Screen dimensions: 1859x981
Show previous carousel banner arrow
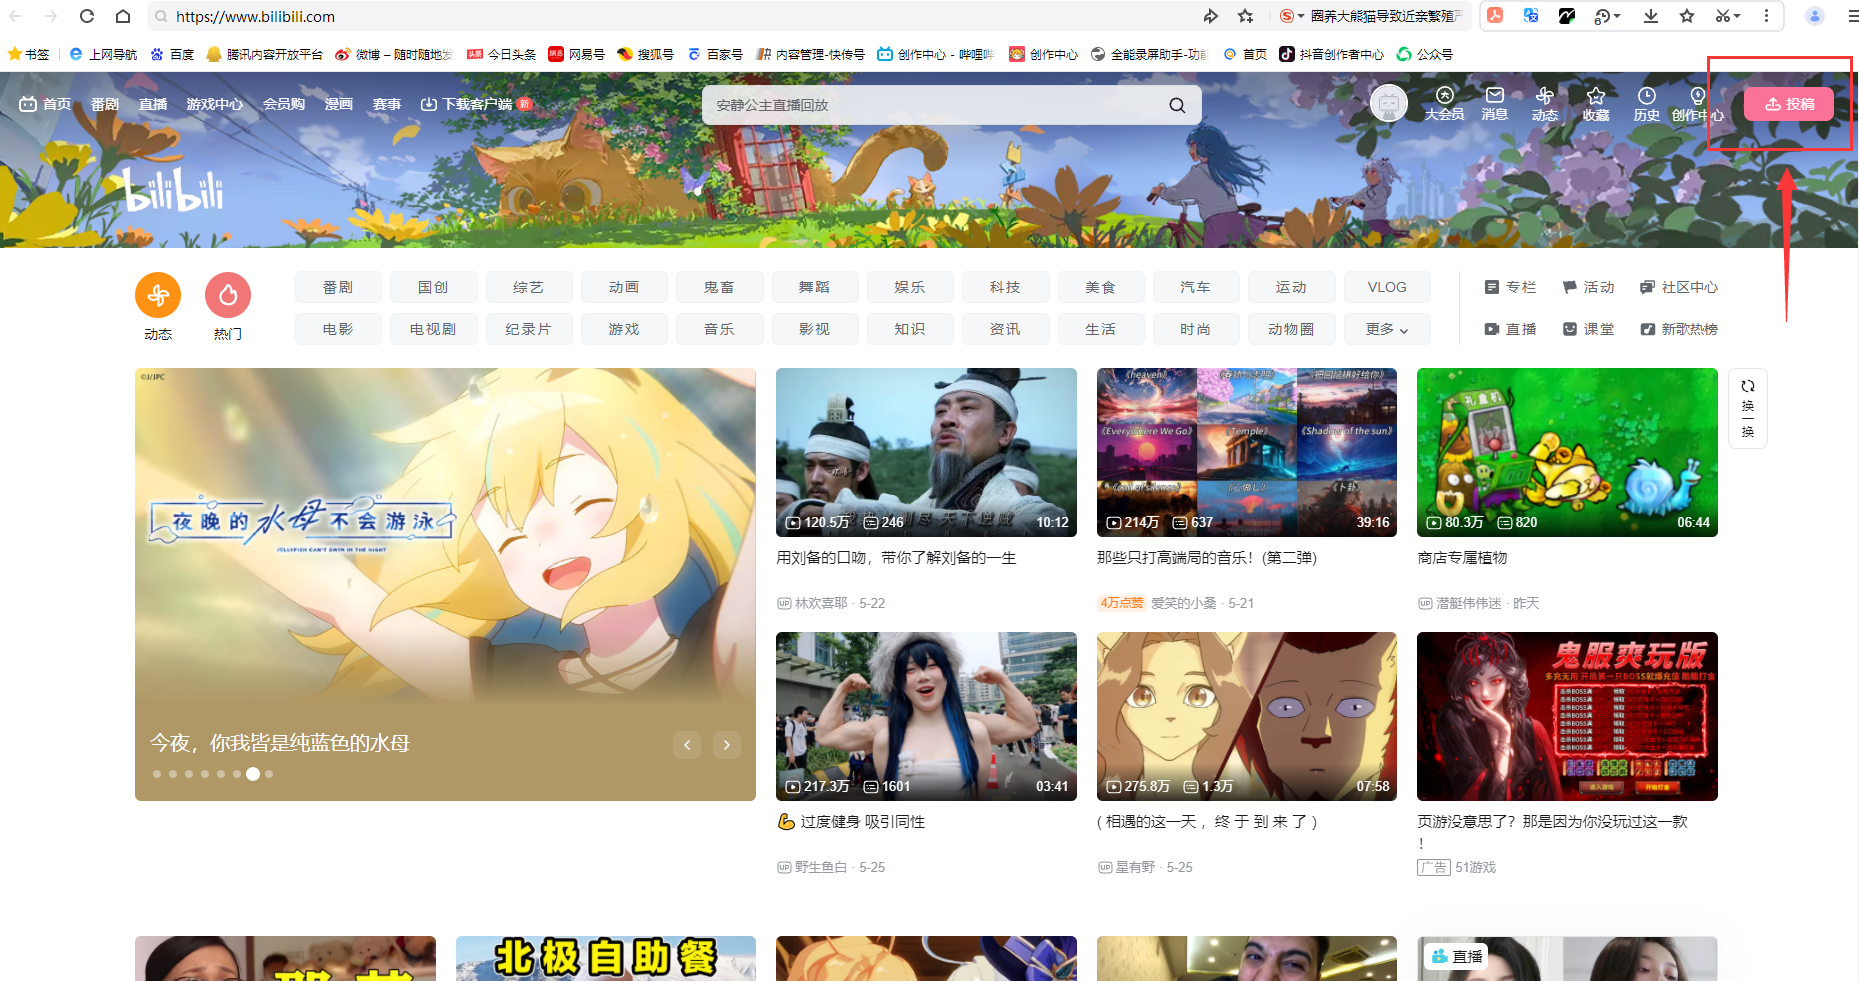687,744
